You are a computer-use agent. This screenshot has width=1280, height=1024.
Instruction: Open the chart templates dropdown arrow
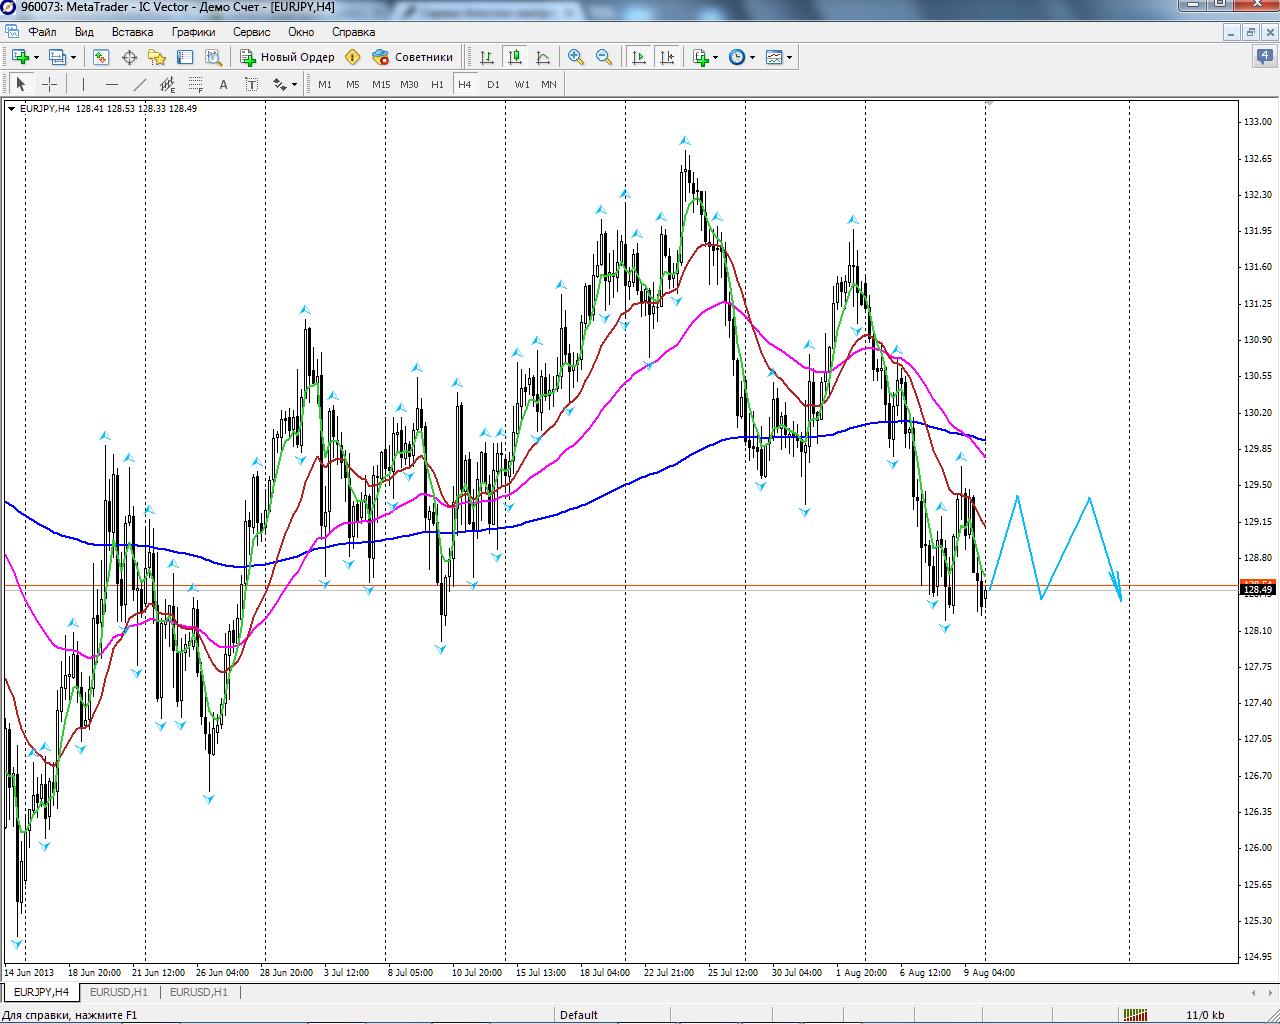[790, 57]
